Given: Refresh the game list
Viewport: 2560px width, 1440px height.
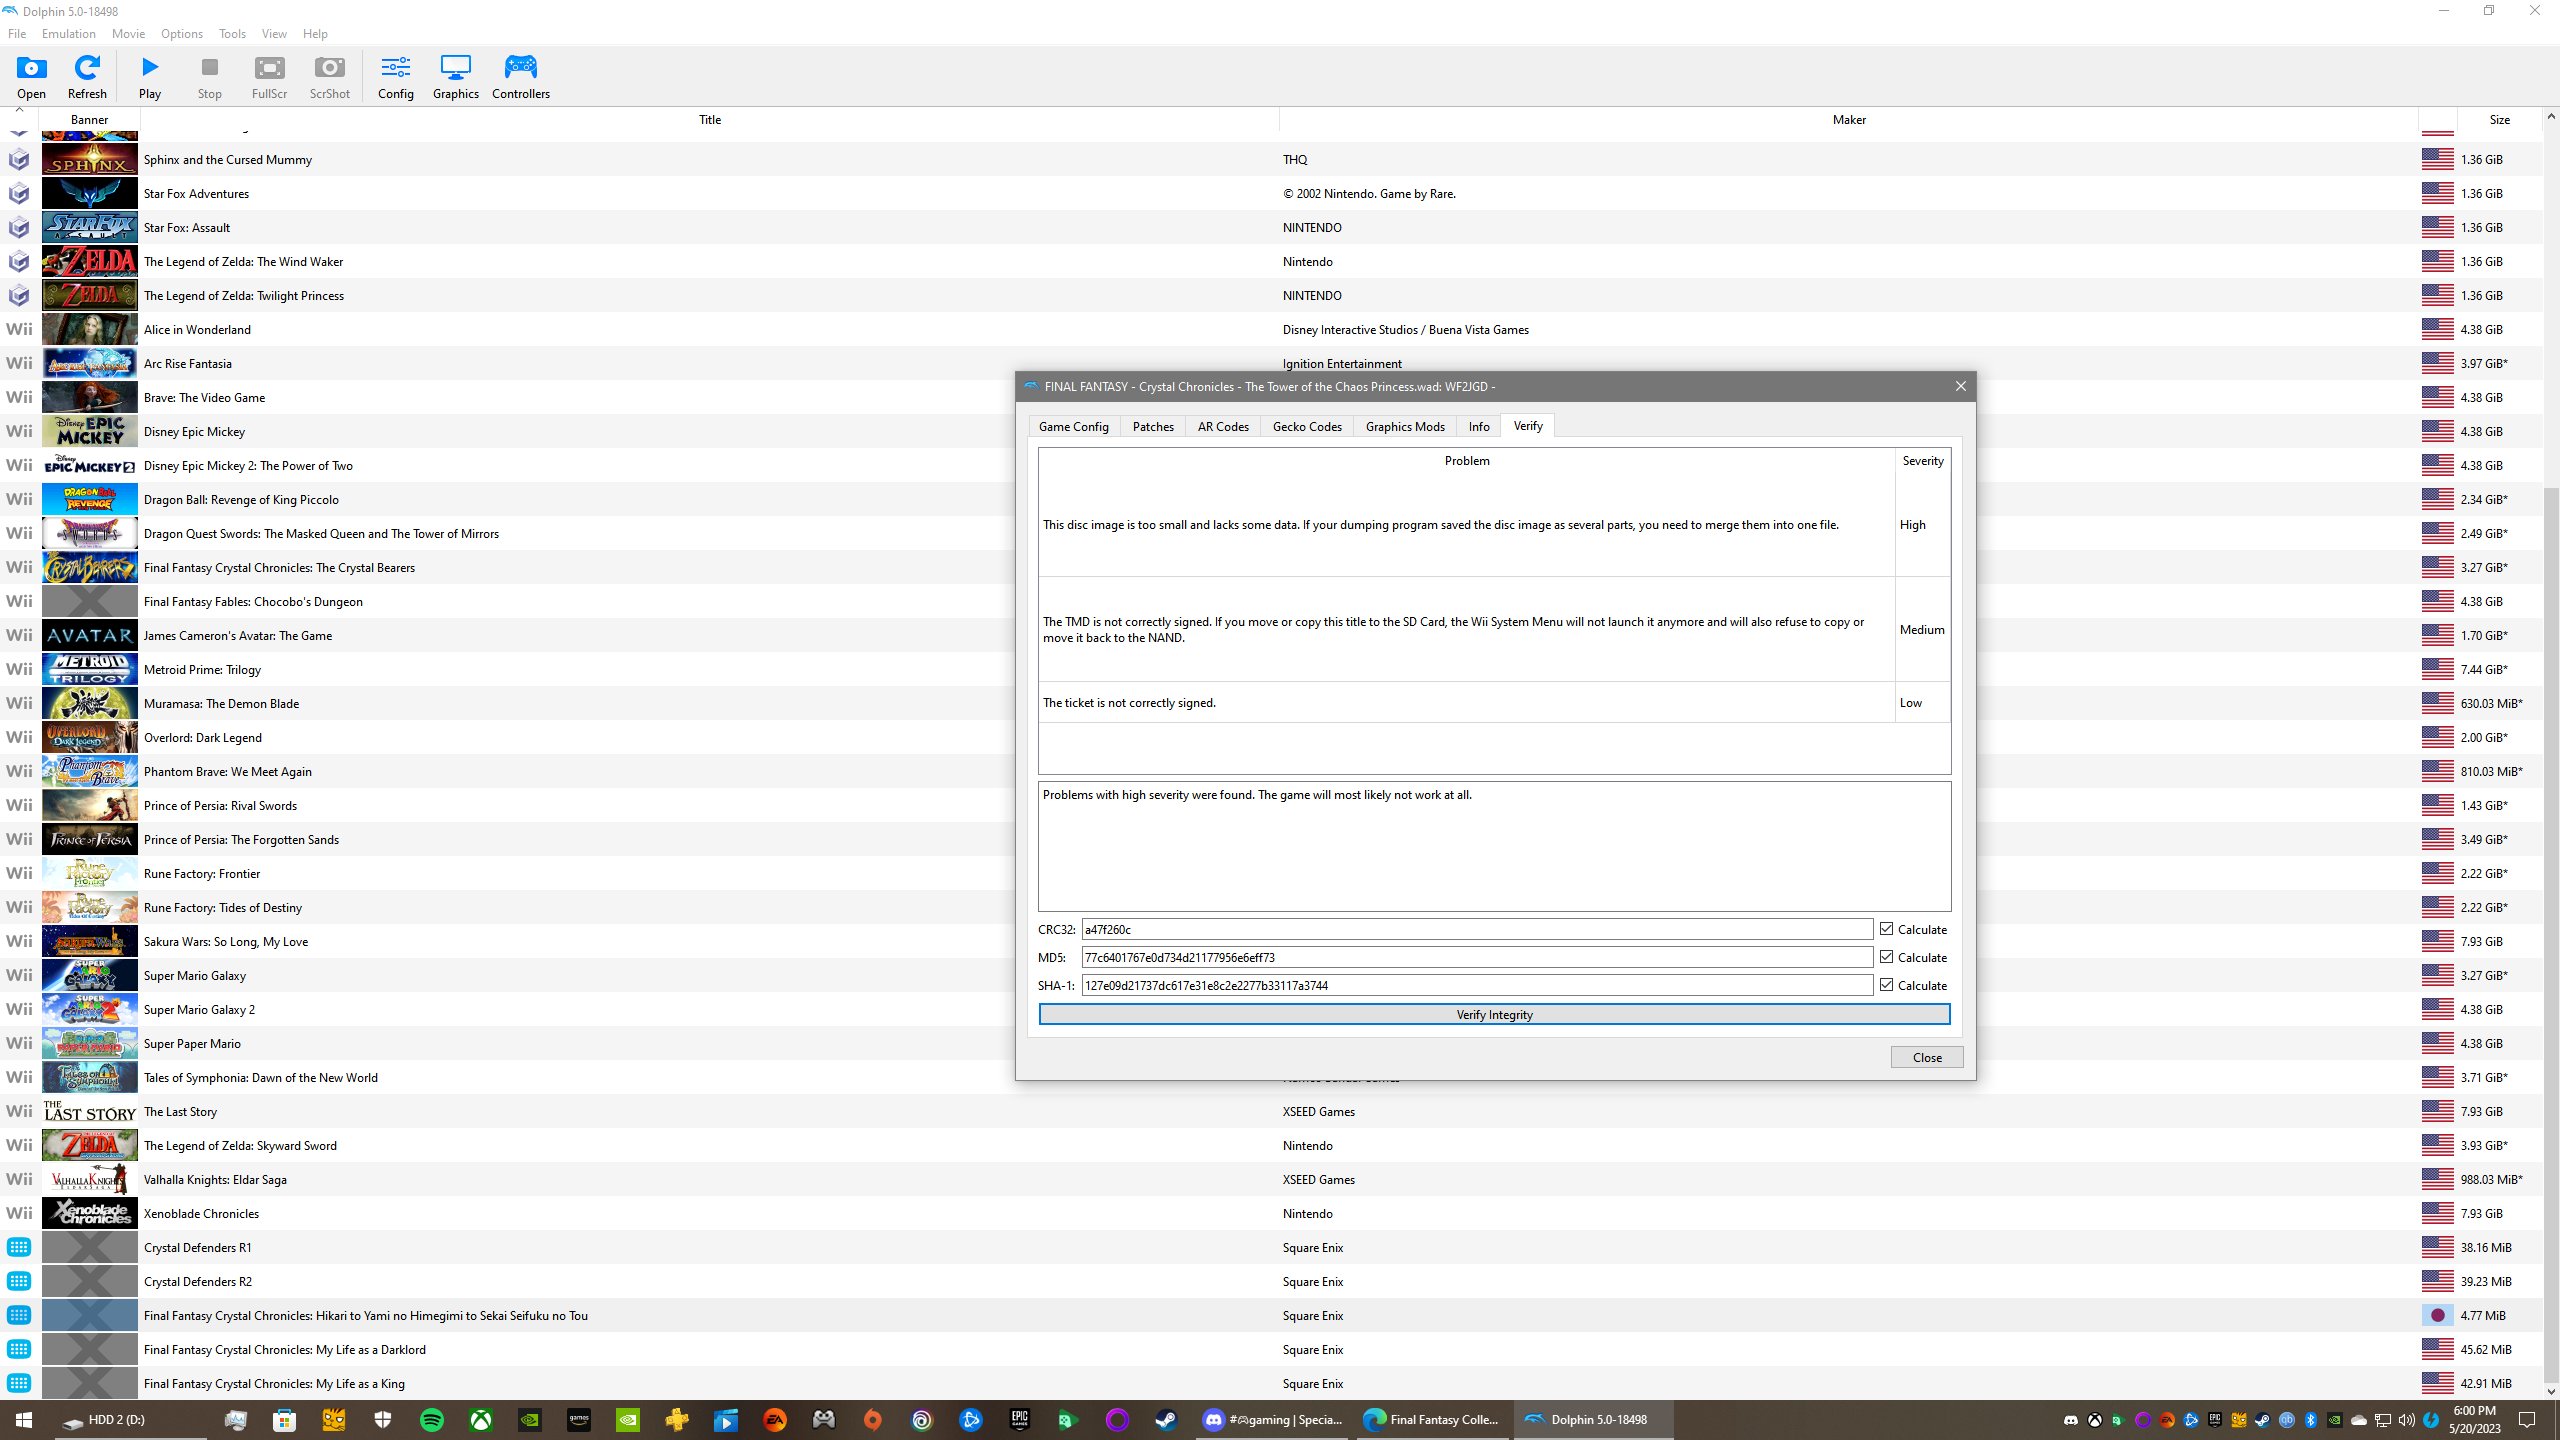Looking at the screenshot, I should pos(87,77).
